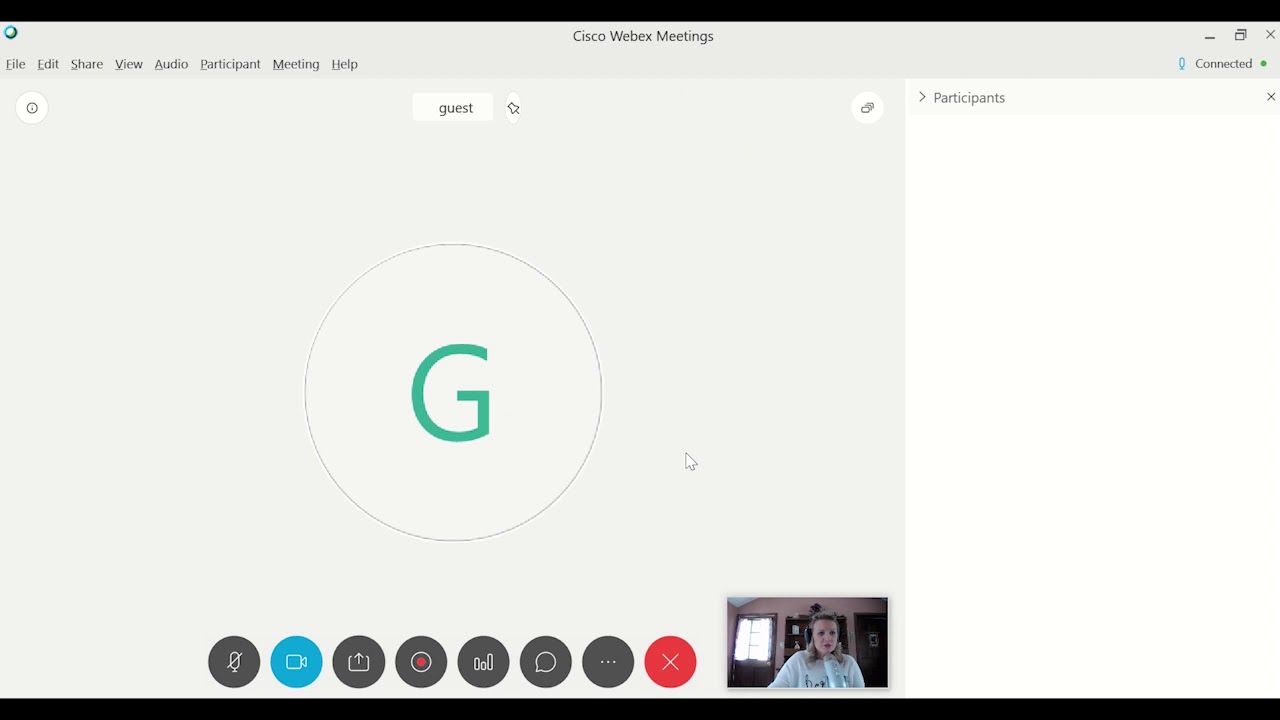Open the File menu
Image resolution: width=1280 pixels, height=720 pixels.
click(15, 64)
